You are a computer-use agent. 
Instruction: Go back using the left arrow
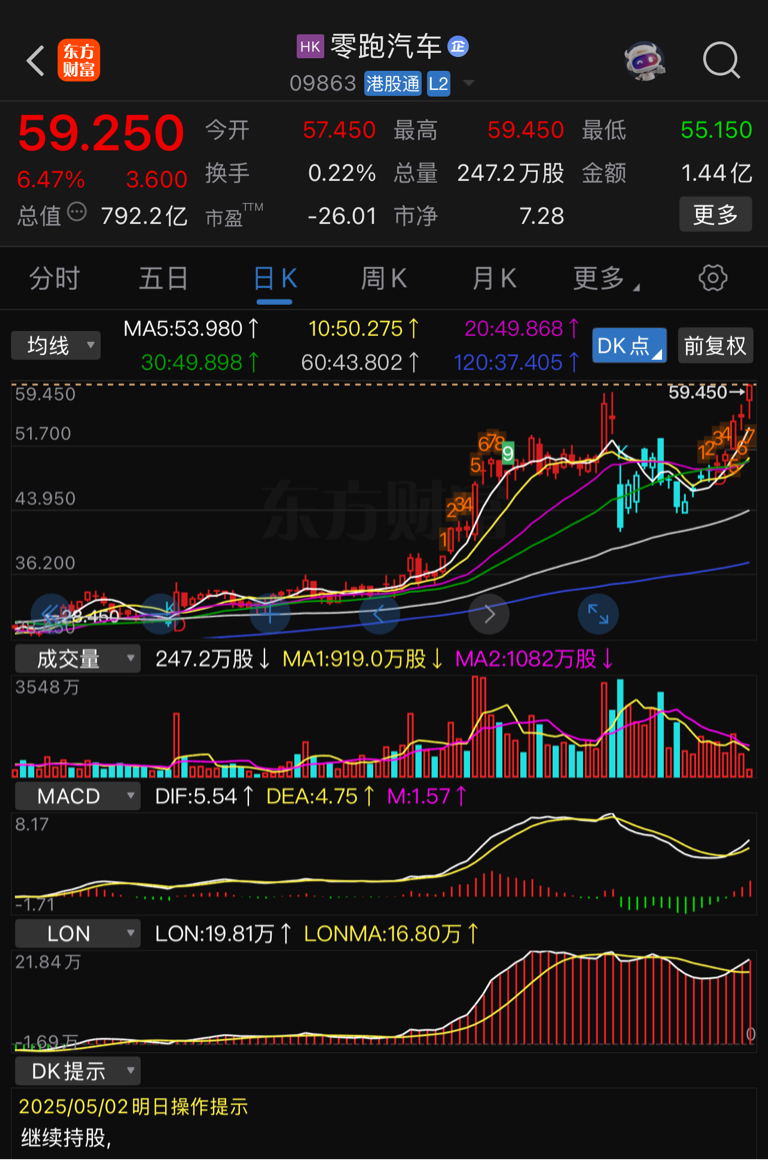tap(36, 61)
